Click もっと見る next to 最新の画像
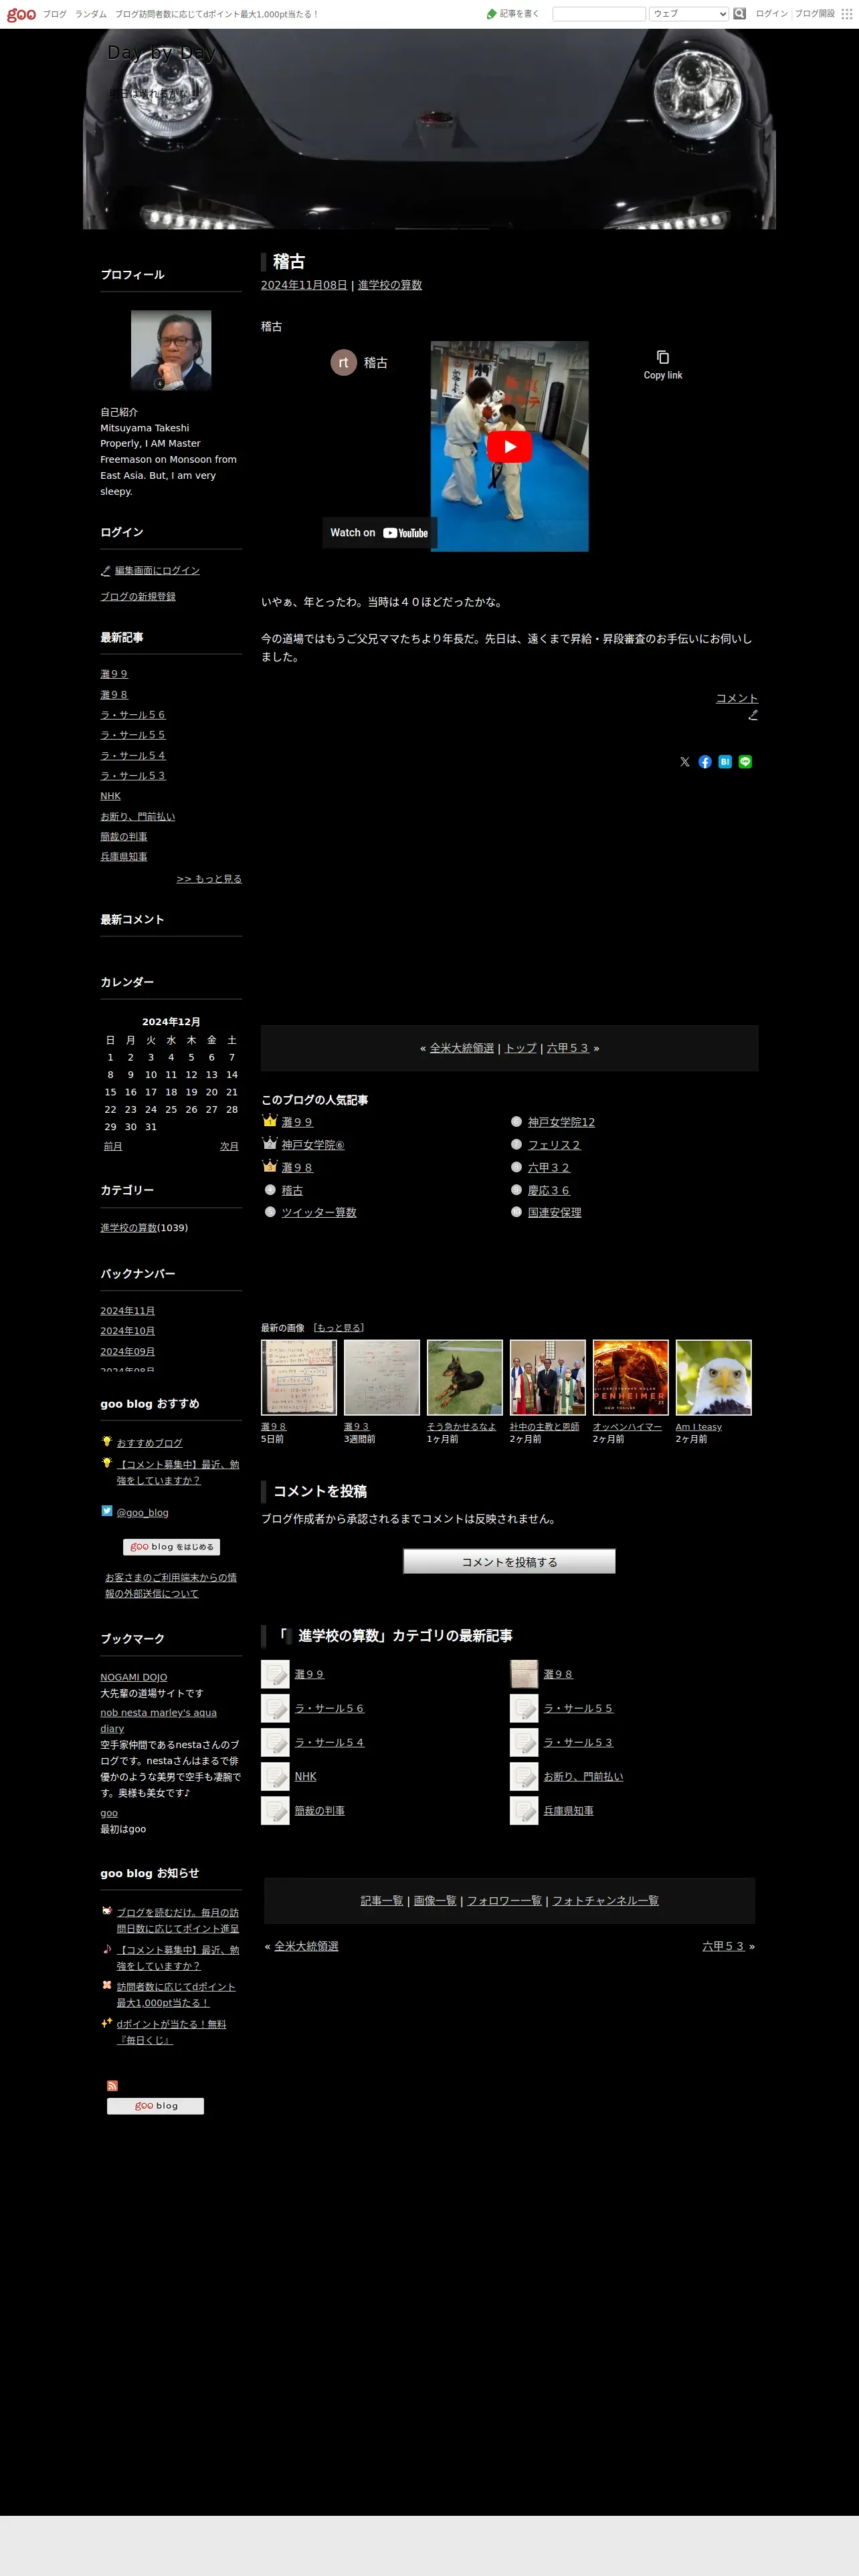Screen dimensions: 859x2576 pos(339,1328)
